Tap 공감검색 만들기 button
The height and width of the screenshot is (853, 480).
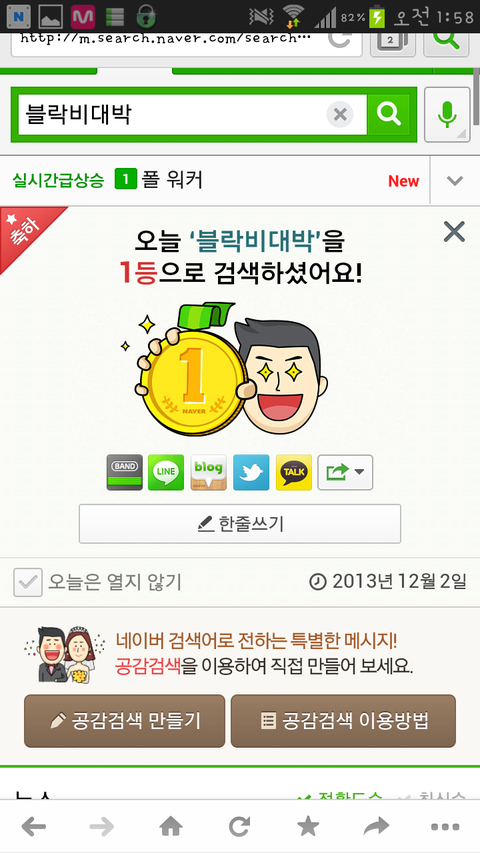125,721
